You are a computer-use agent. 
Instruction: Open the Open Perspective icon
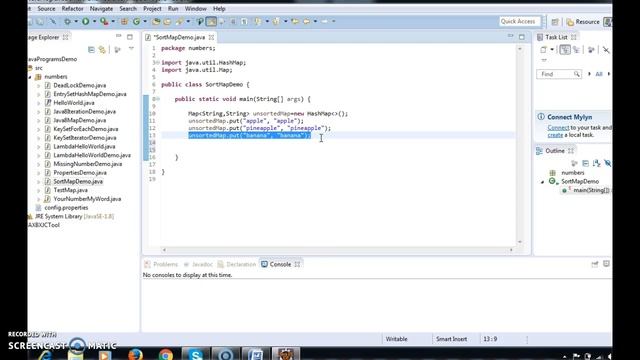point(555,22)
